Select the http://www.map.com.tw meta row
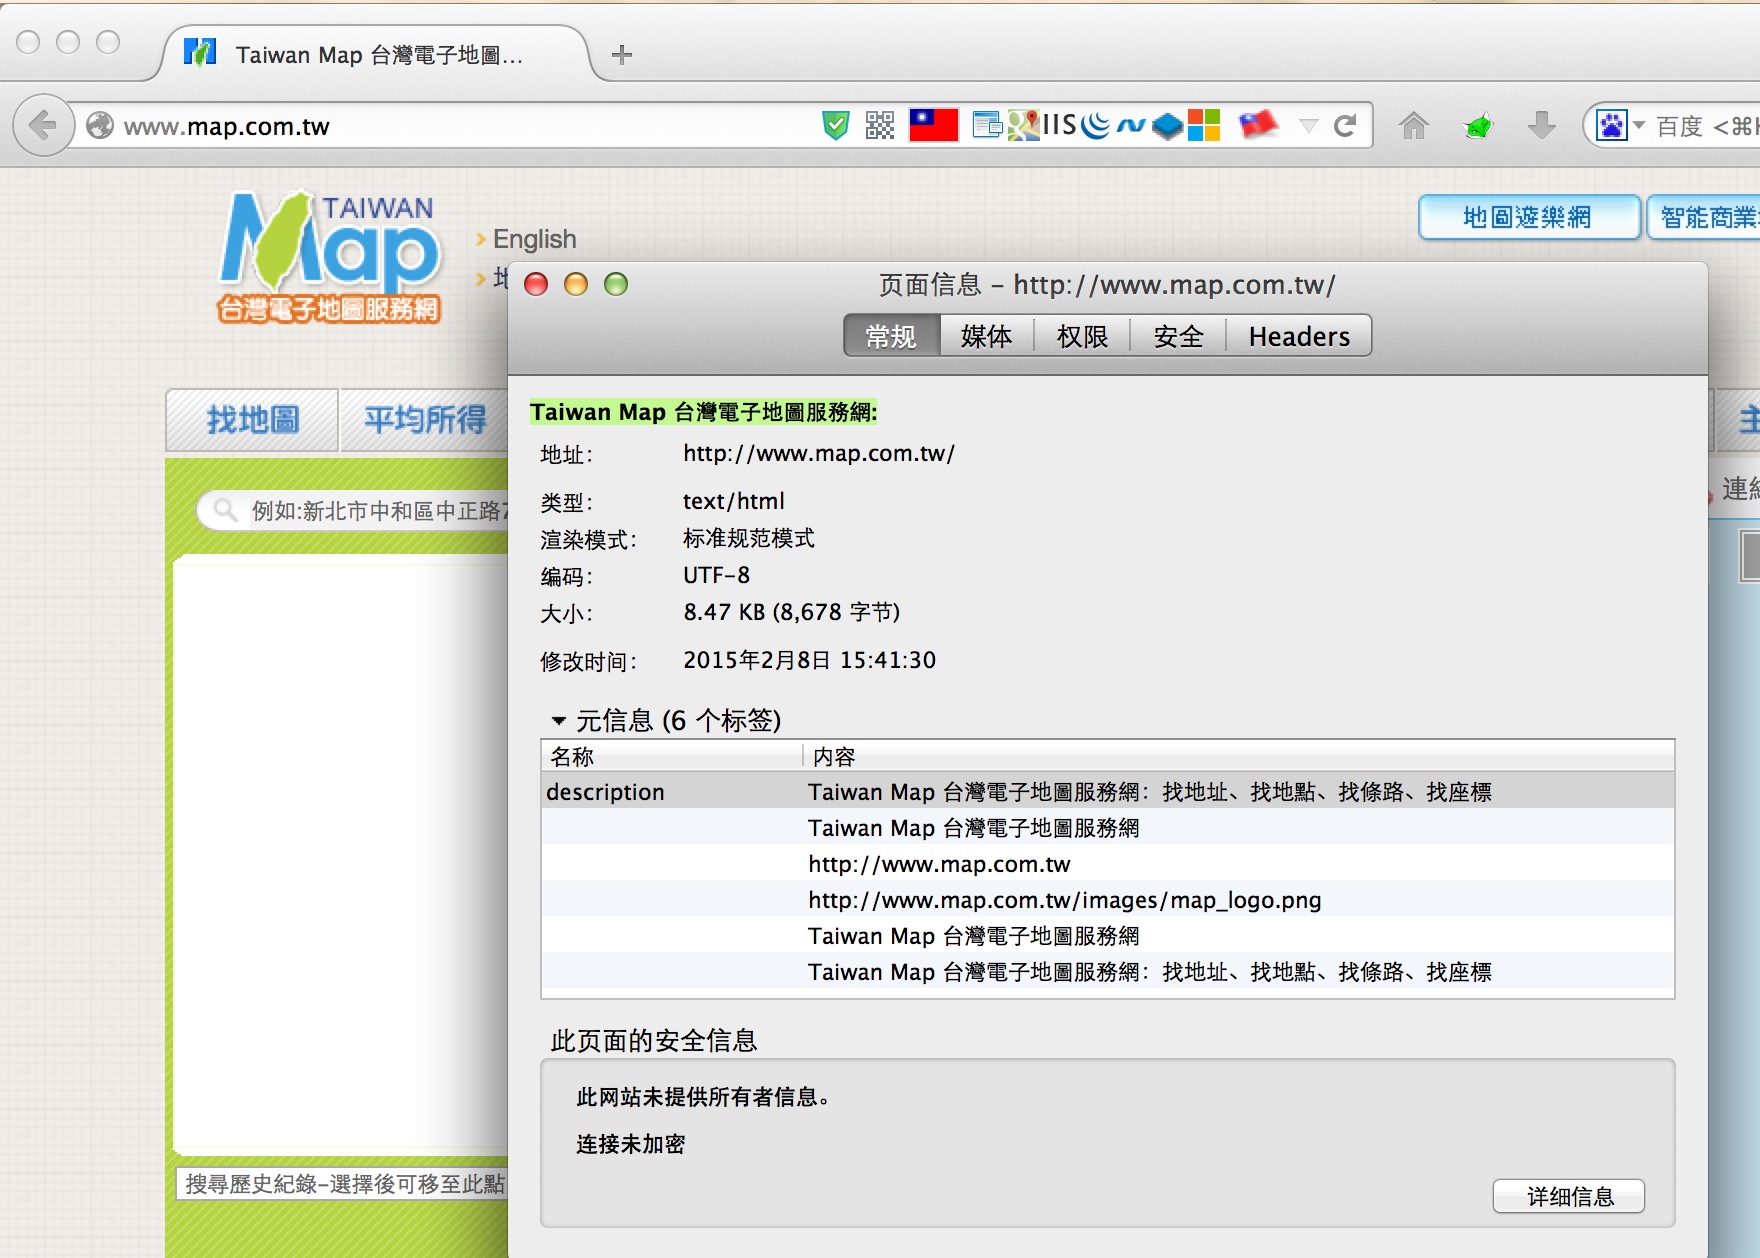 coord(1107,864)
